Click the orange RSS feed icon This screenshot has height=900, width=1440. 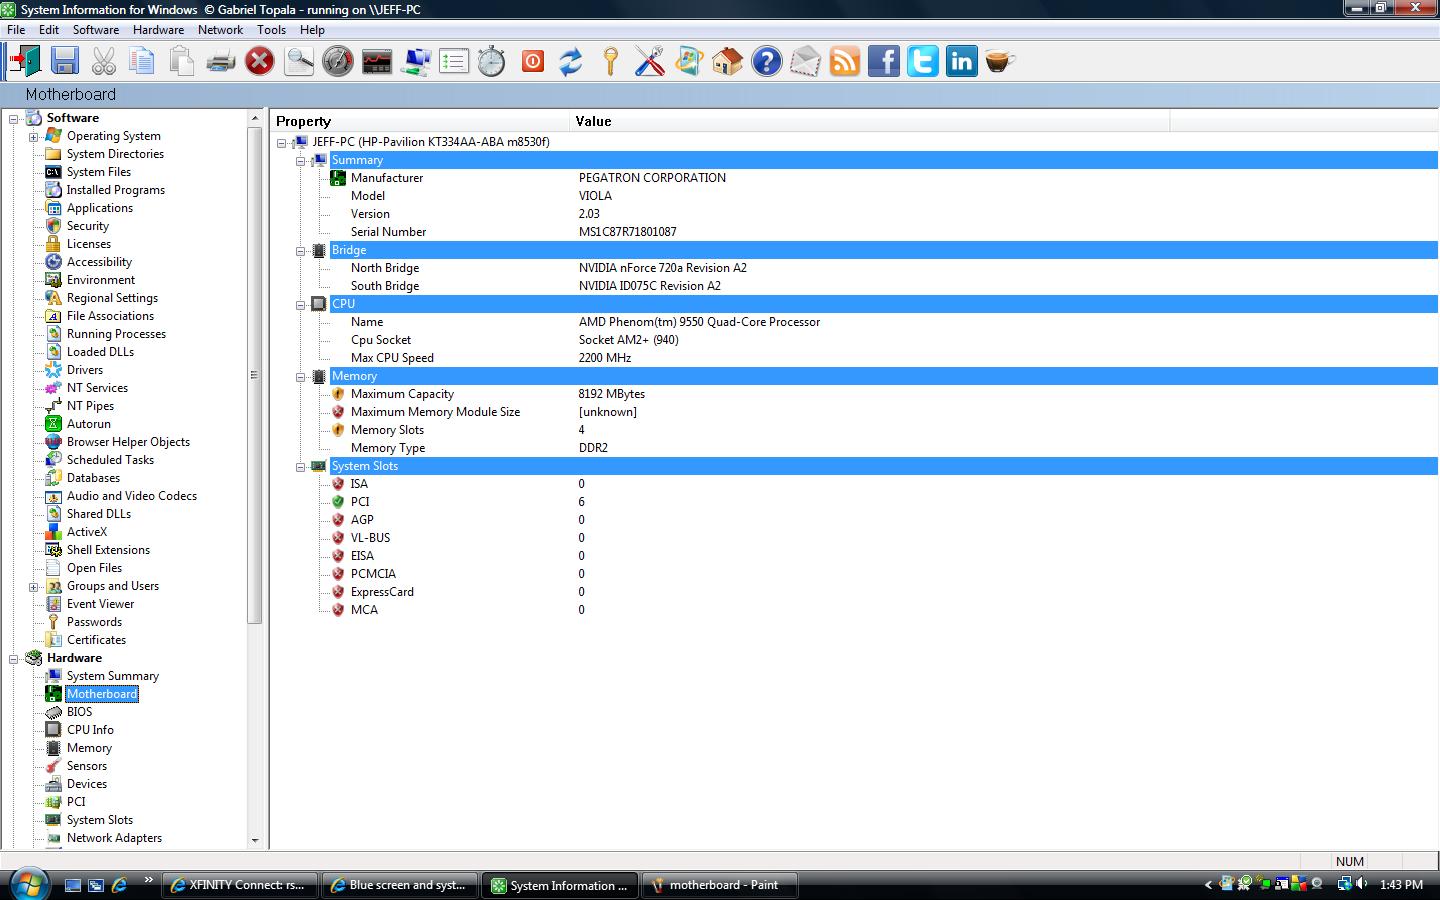(845, 62)
